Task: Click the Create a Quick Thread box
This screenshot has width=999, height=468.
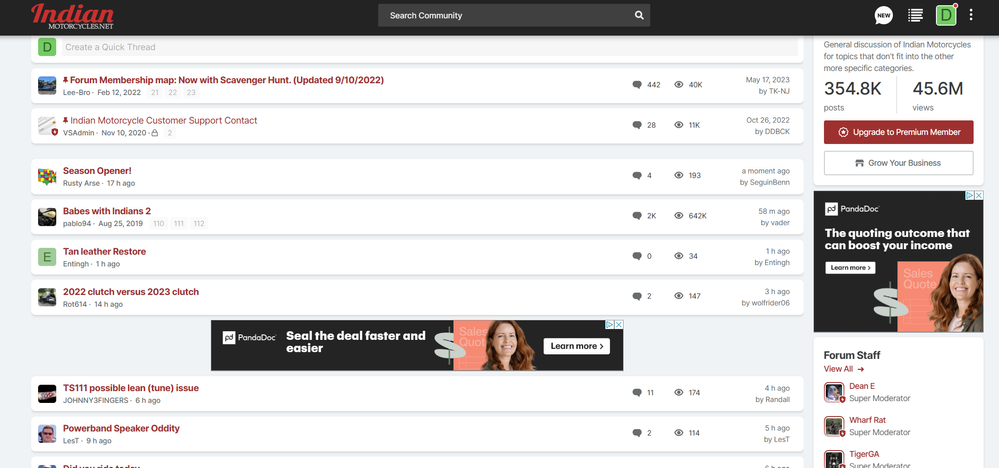Action: pyautogui.click(x=429, y=47)
